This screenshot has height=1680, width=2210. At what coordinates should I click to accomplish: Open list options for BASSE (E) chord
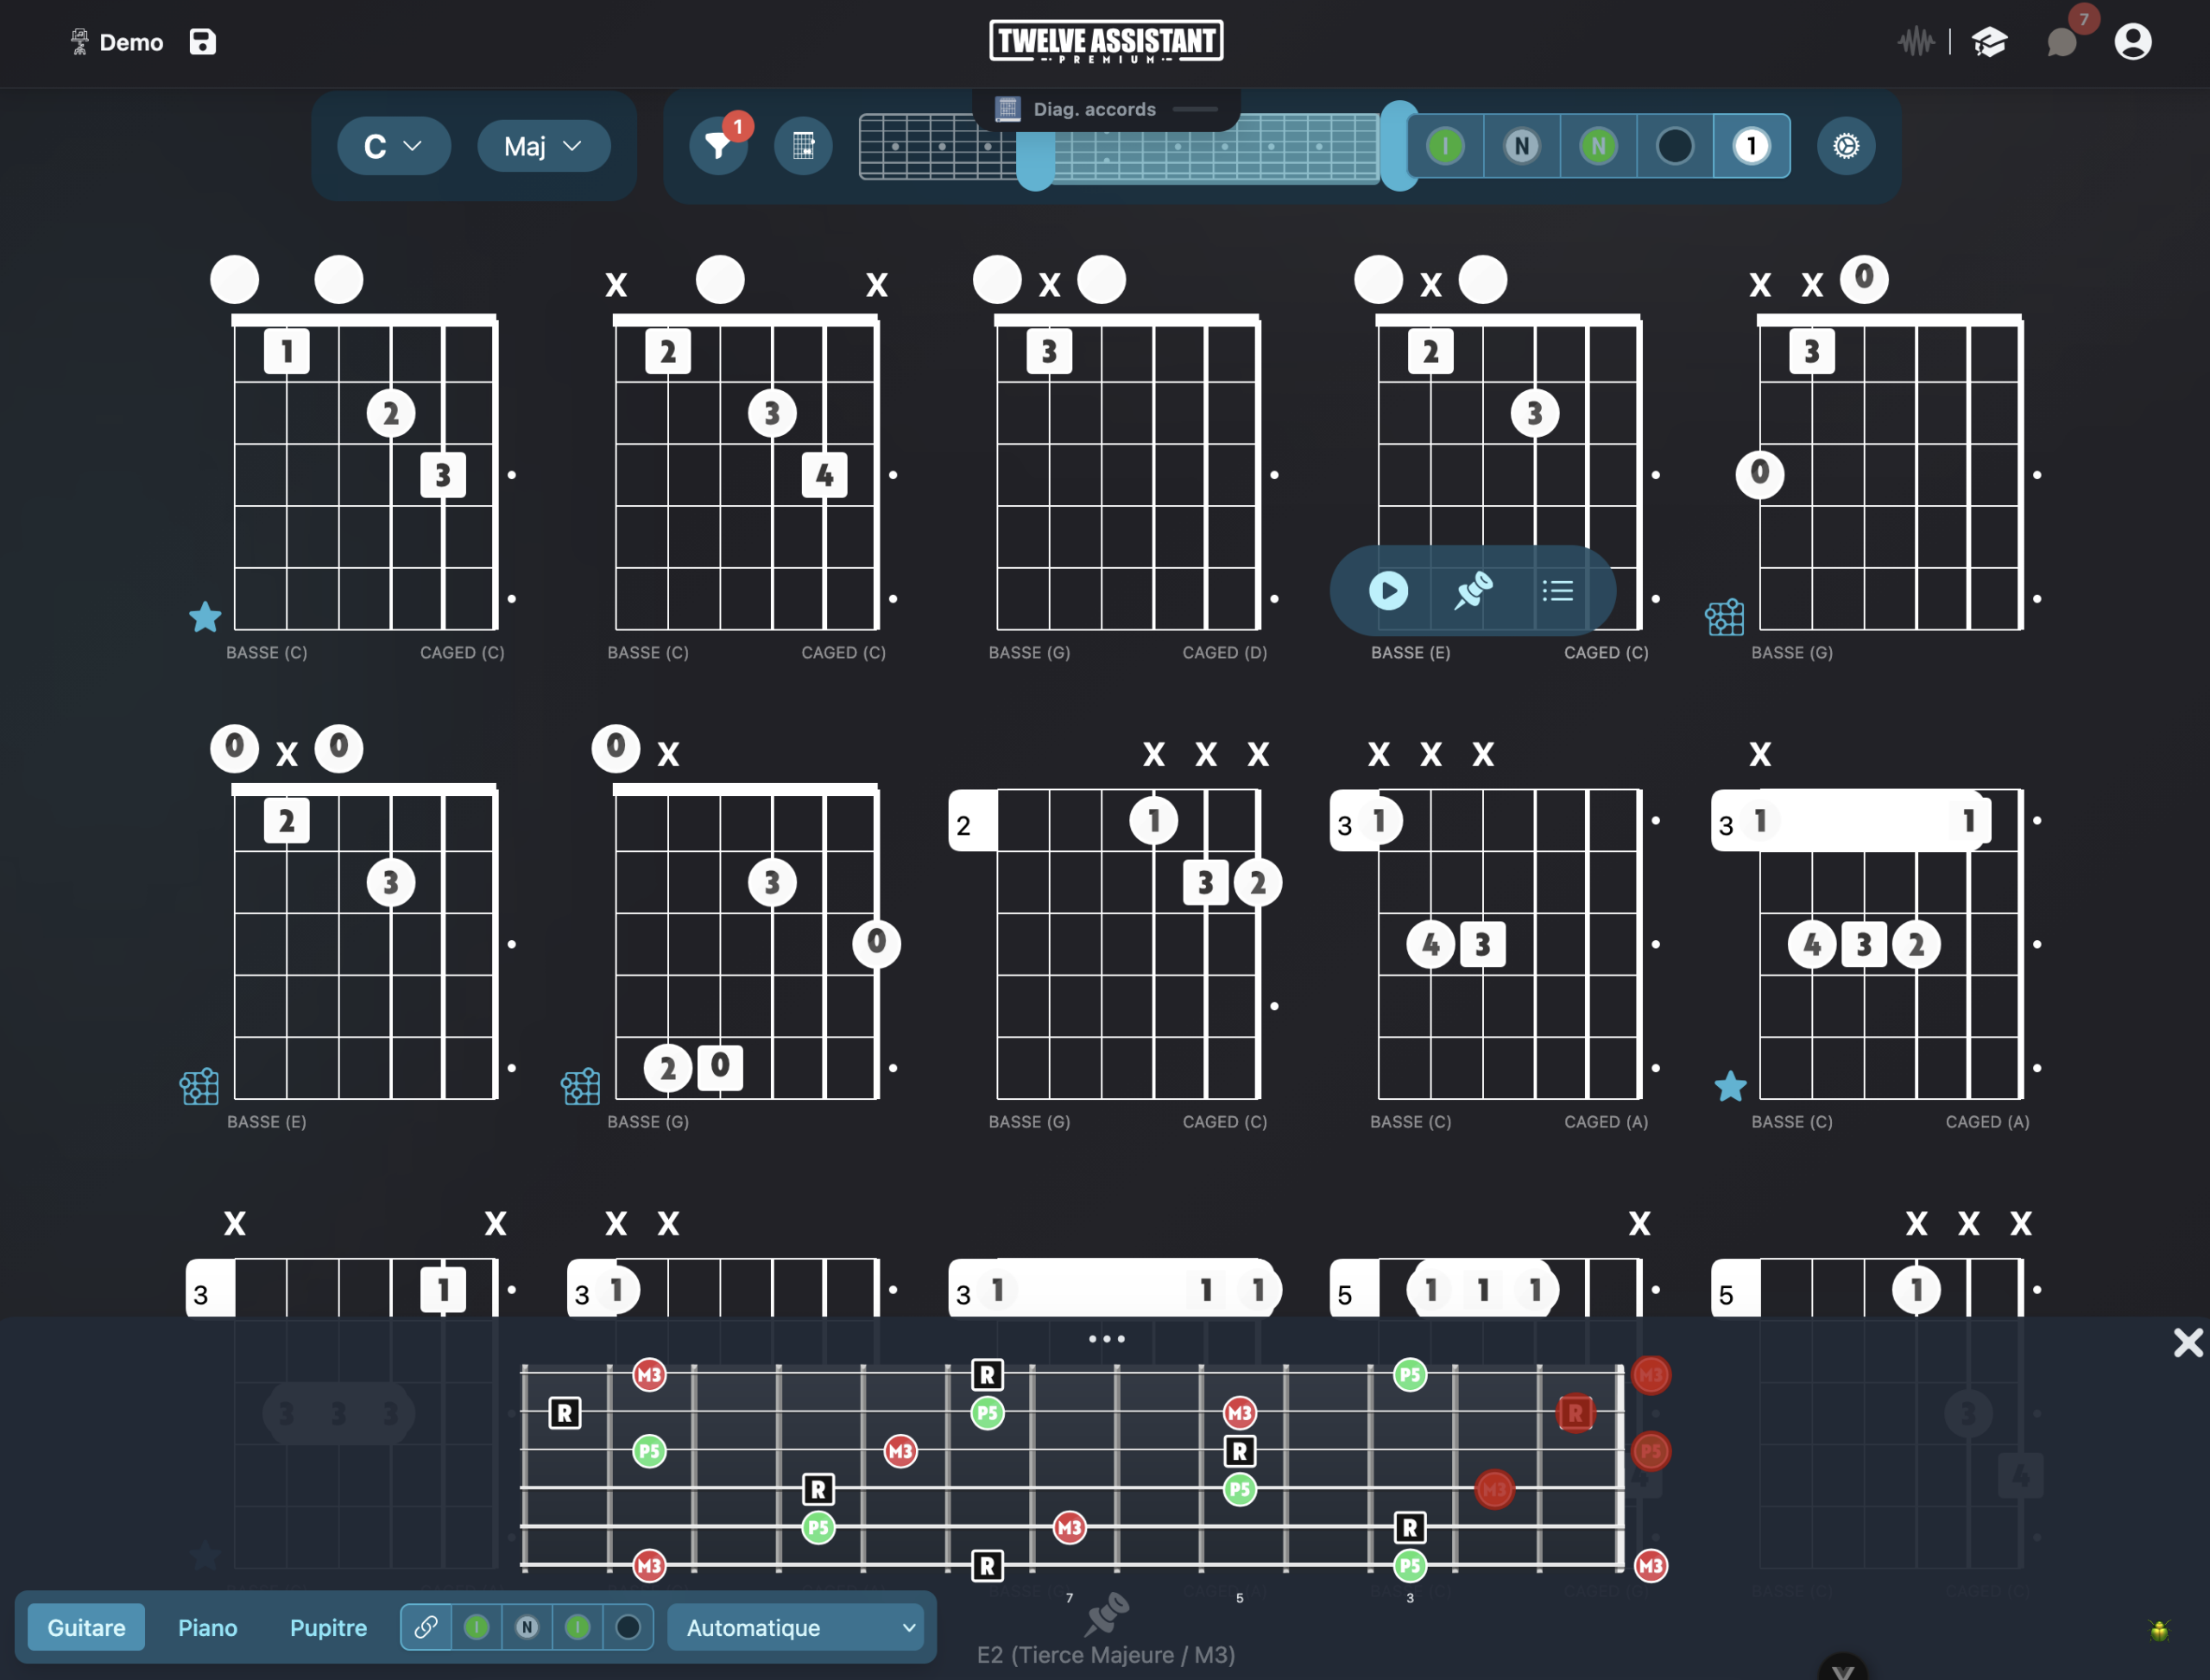tap(1558, 590)
